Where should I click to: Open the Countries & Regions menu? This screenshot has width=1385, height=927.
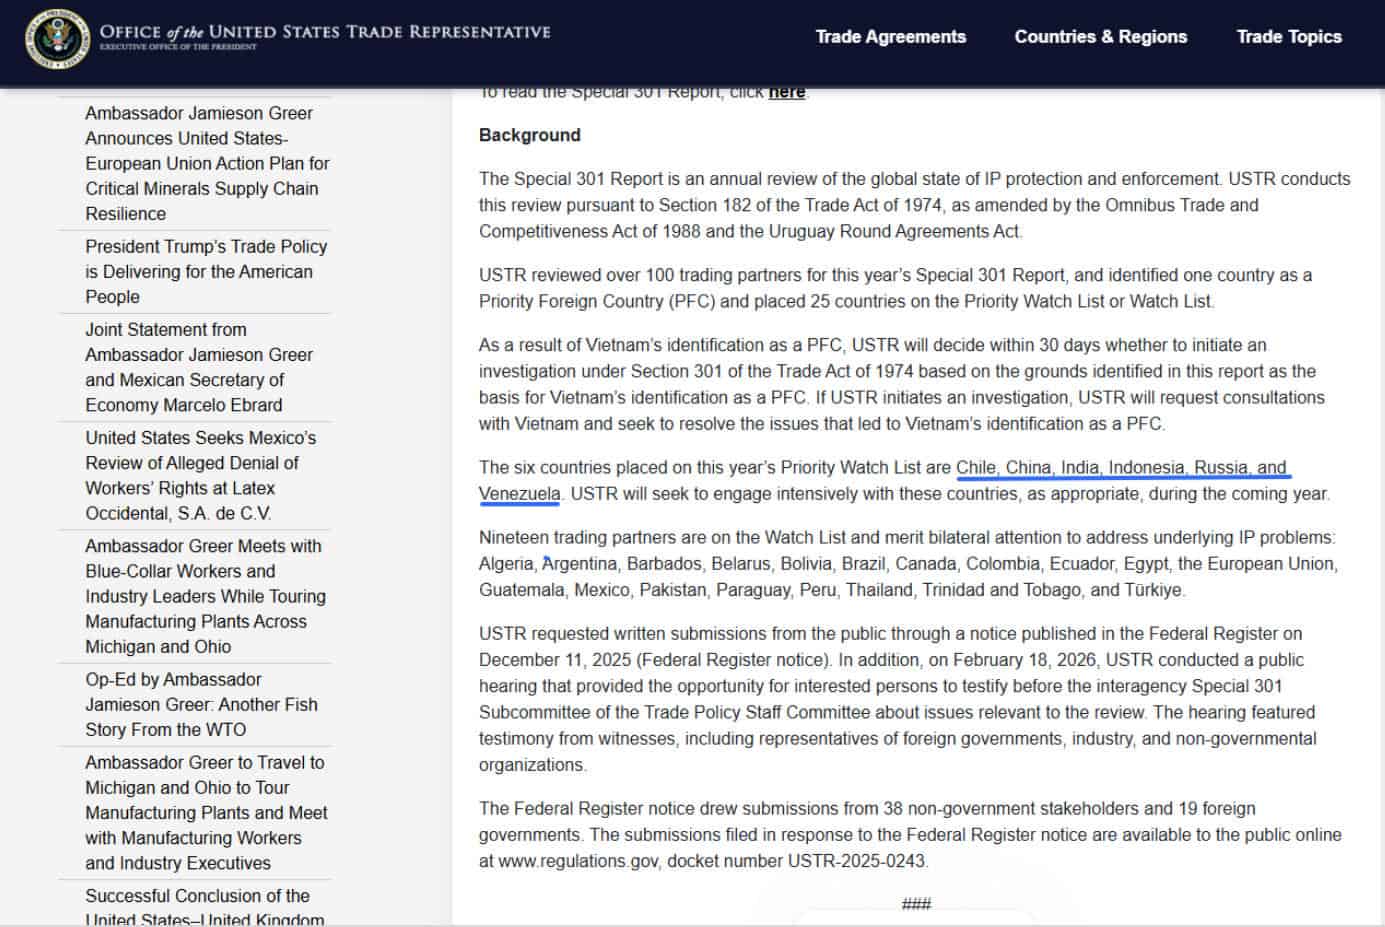coord(1101,37)
